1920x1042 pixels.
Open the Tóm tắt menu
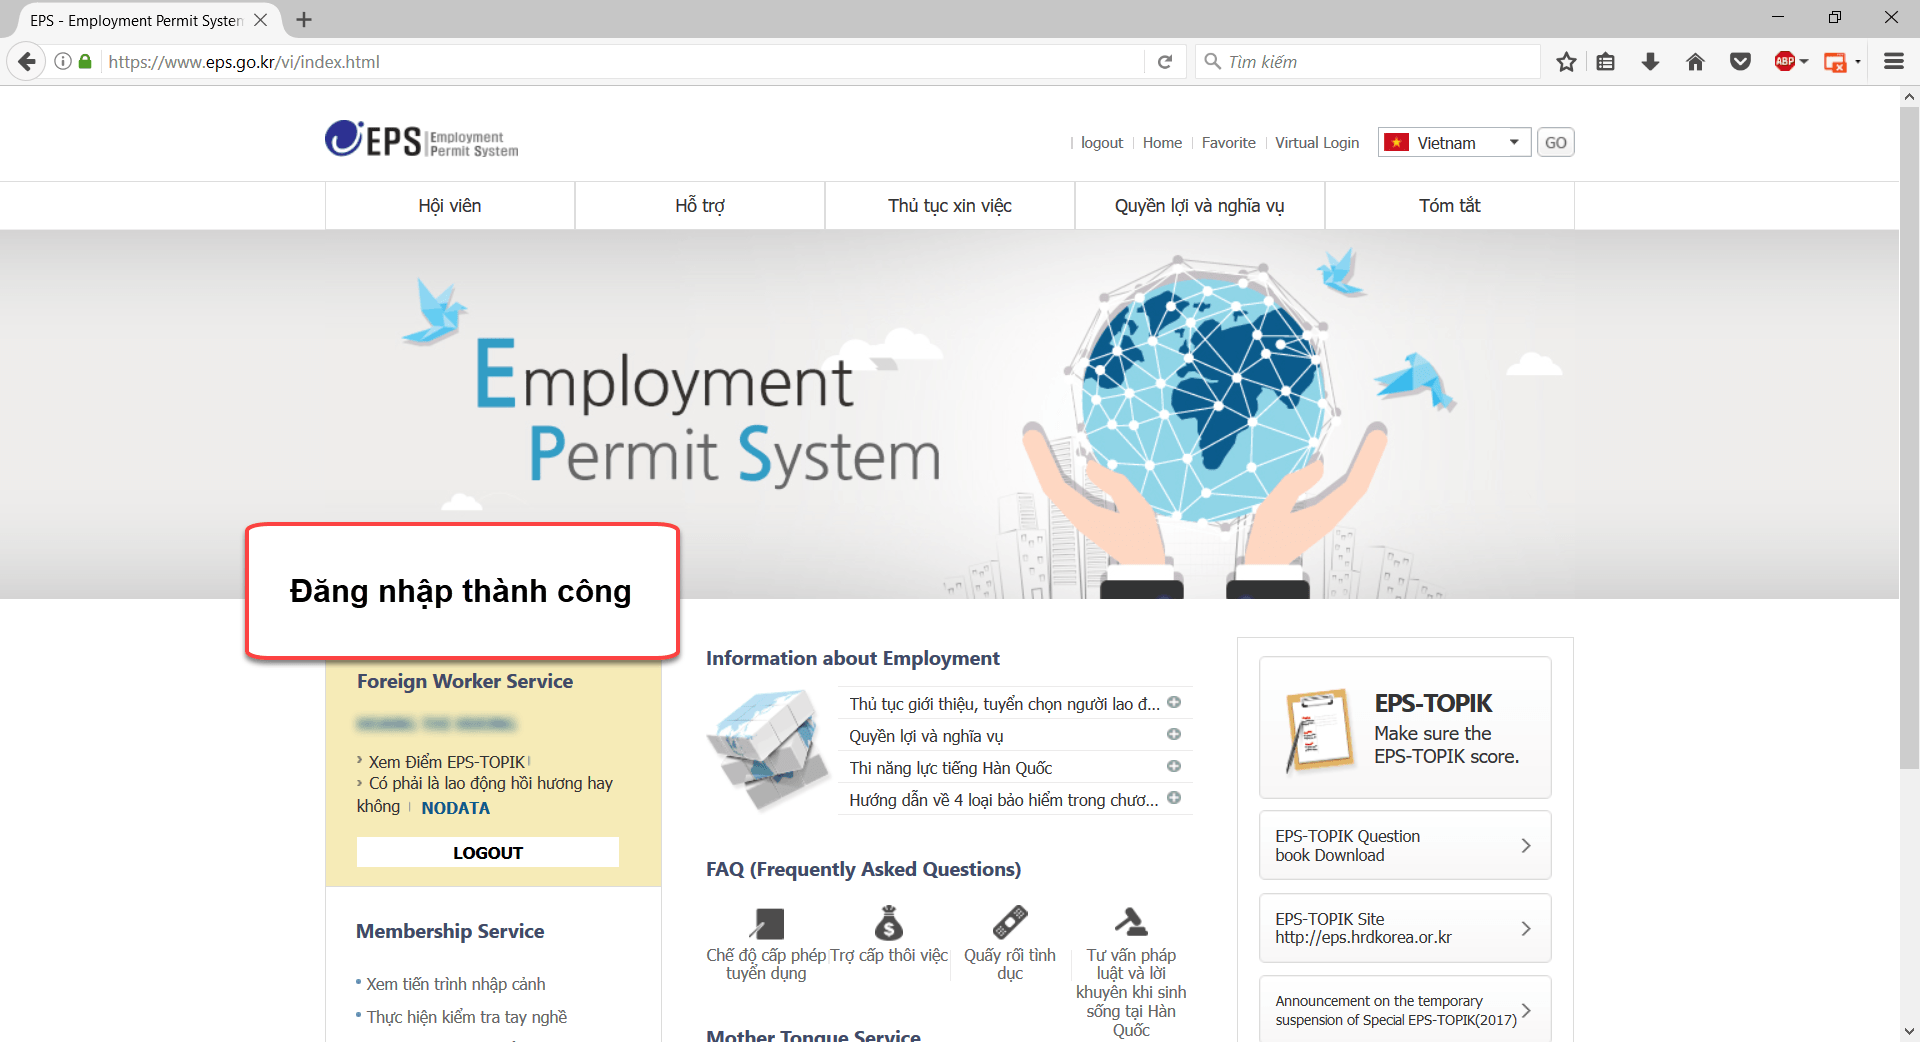[1450, 206]
